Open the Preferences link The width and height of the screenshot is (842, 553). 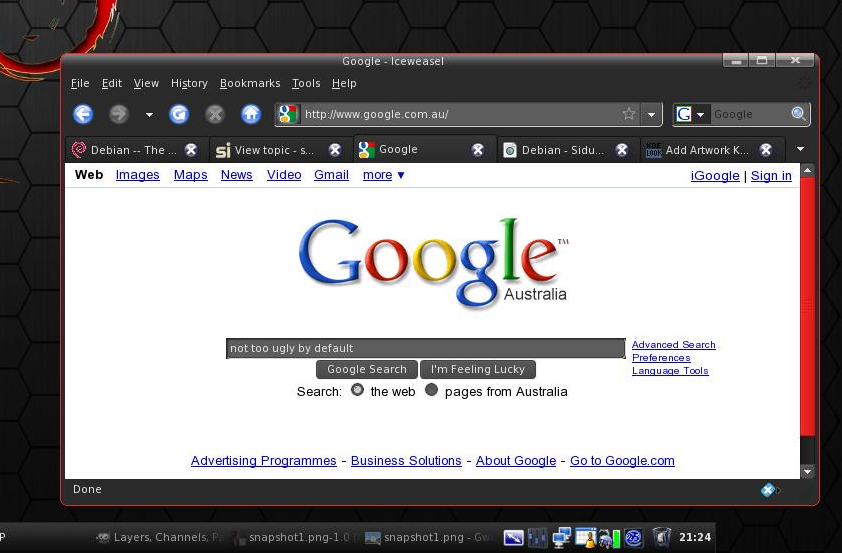[661, 358]
